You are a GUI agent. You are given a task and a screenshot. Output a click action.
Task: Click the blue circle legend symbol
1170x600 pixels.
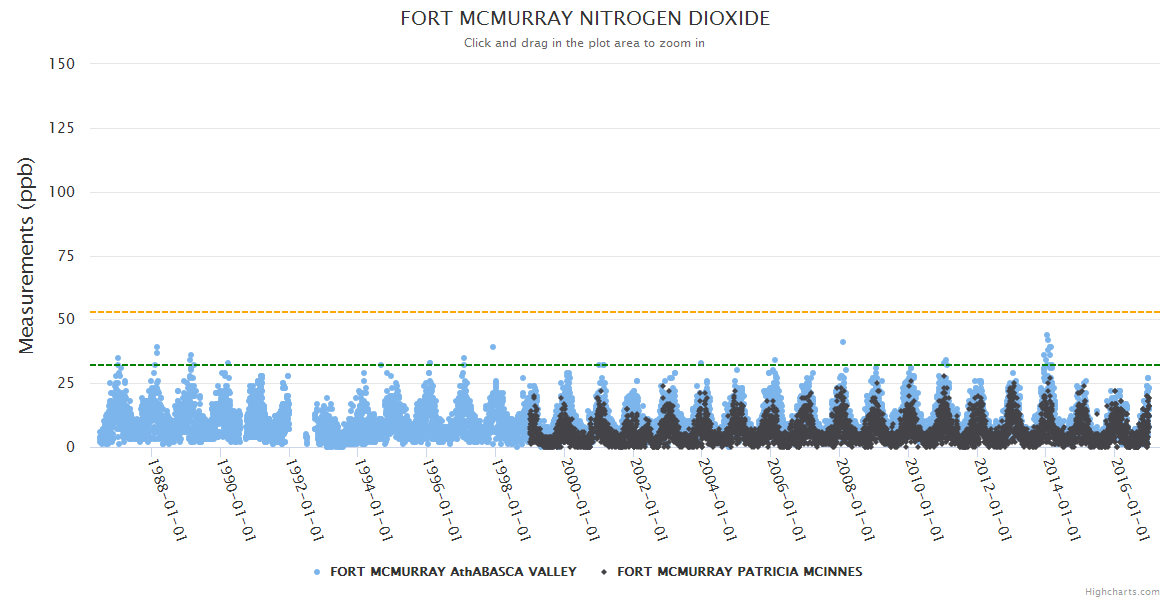click(x=317, y=572)
